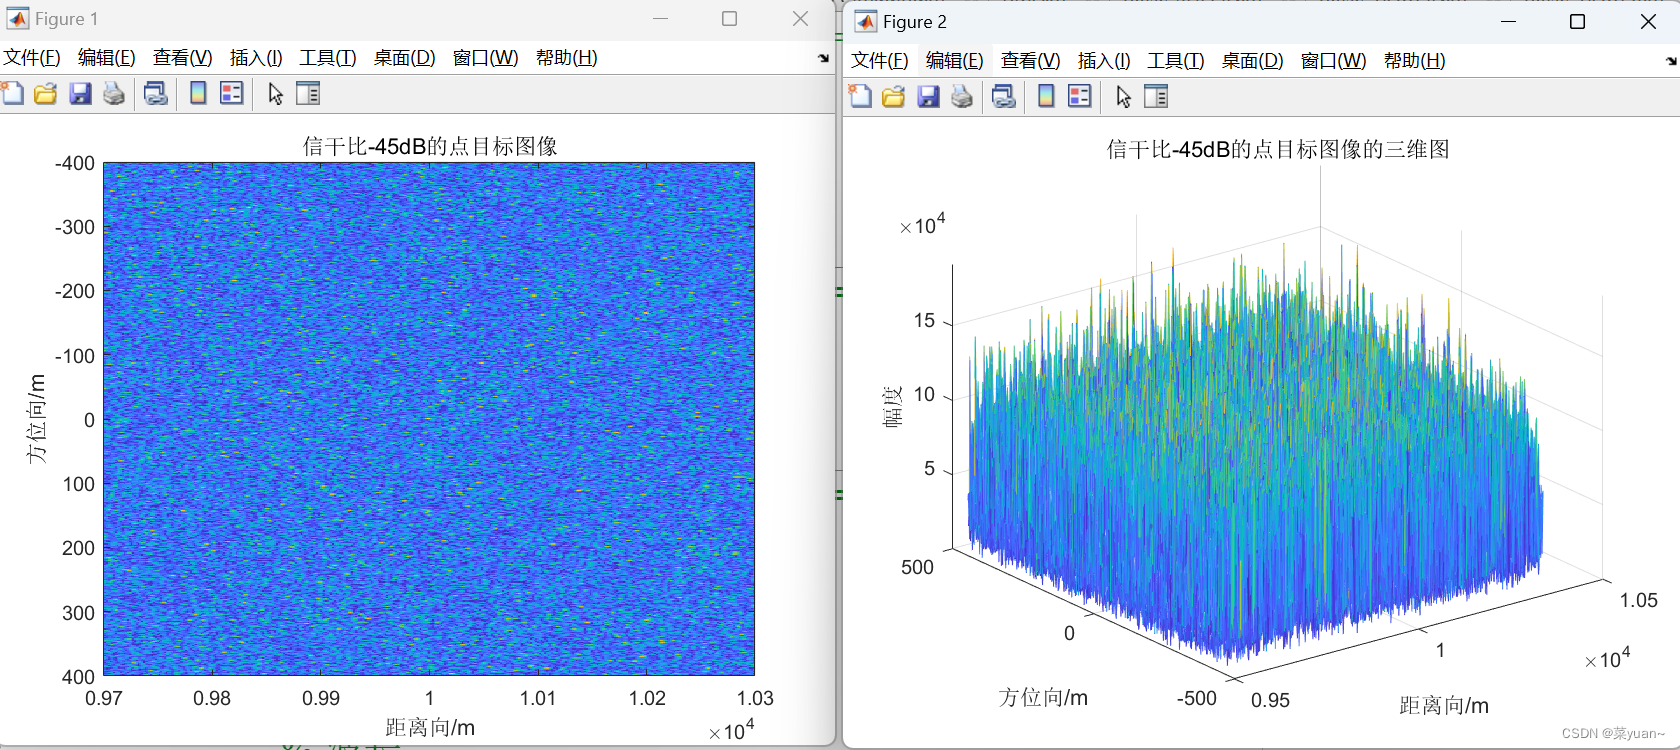The height and width of the screenshot is (750, 1680).
Task: Click New Figure icon in Figure 2 toolbar
Action: click(860, 97)
